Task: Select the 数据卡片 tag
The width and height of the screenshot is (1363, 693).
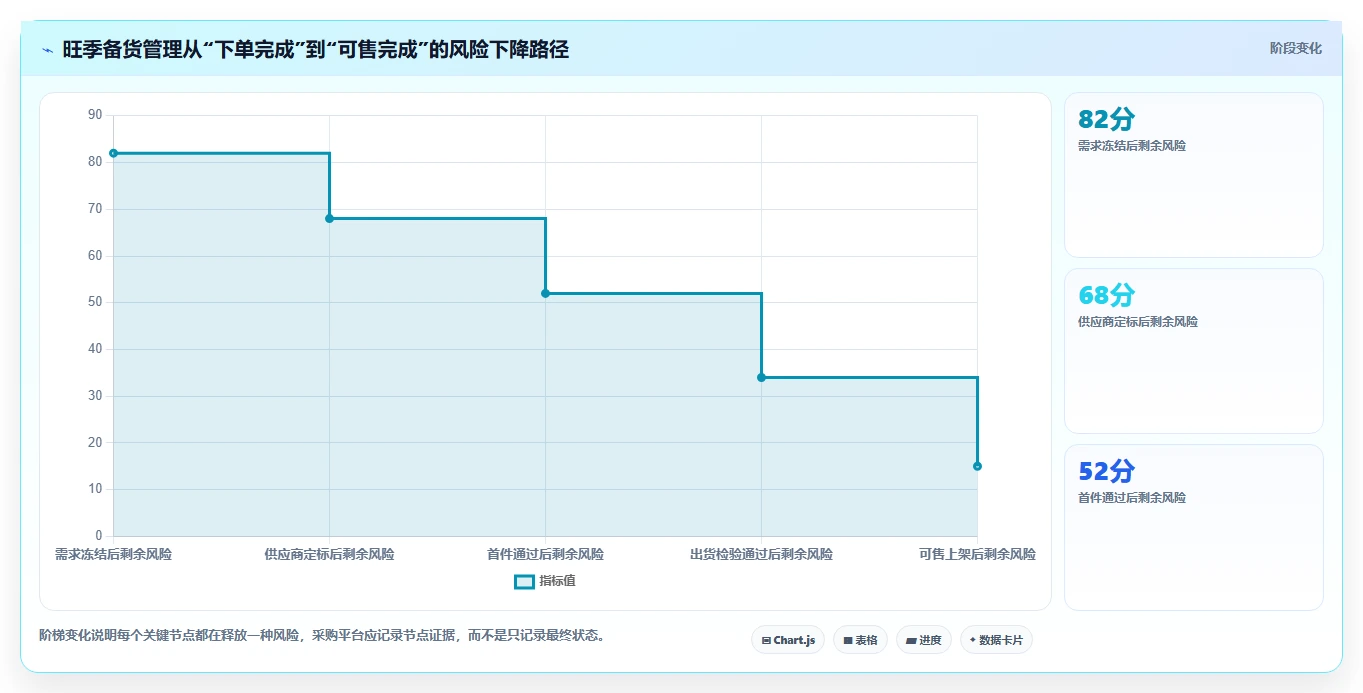Action: click(996, 640)
